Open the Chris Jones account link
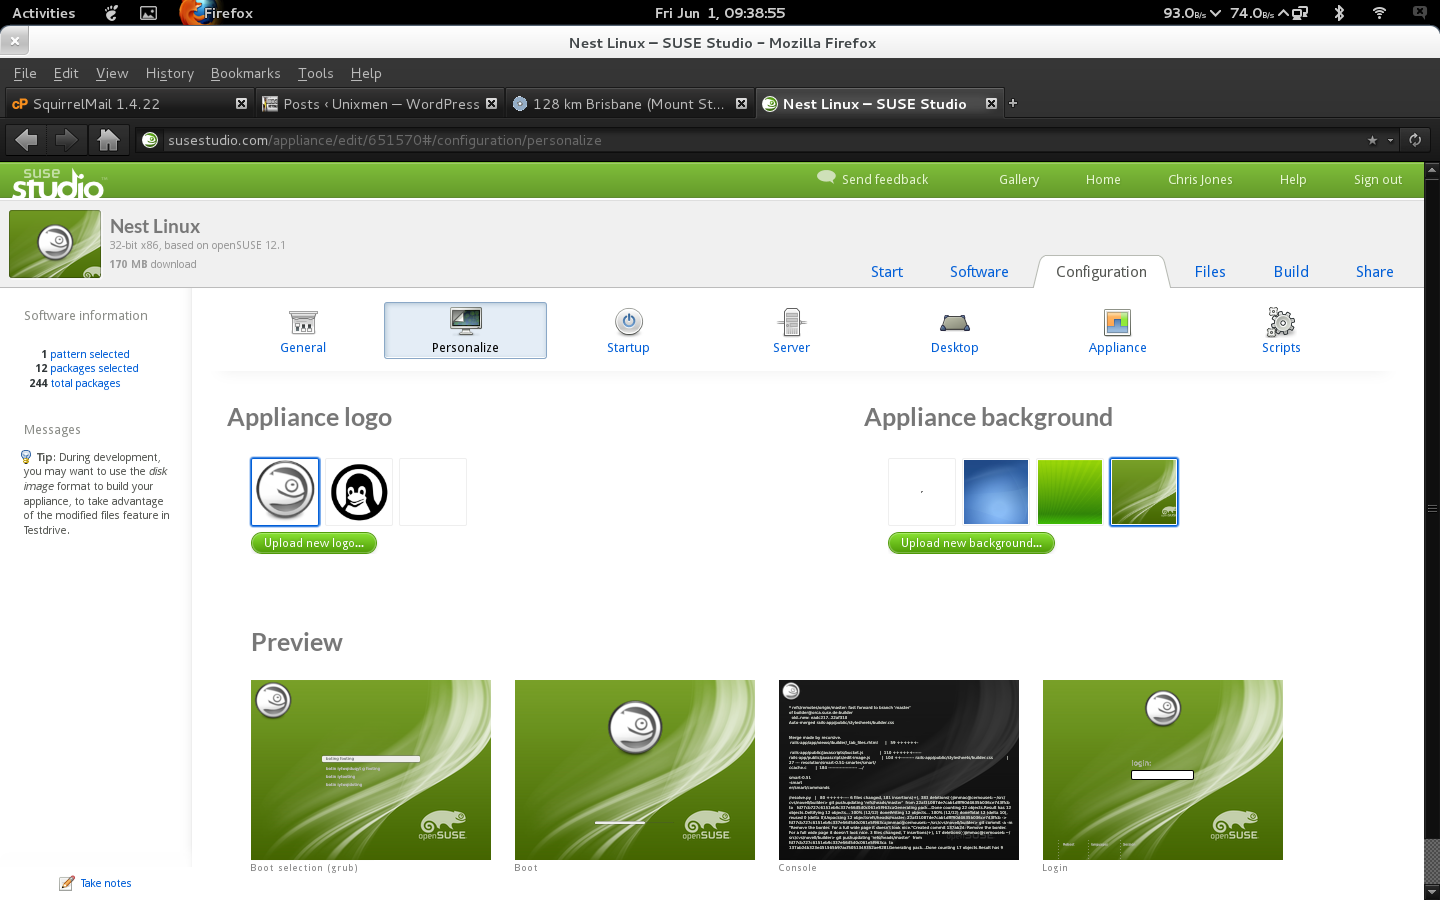The width and height of the screenshot is (1440, 900). (1200, 180)
